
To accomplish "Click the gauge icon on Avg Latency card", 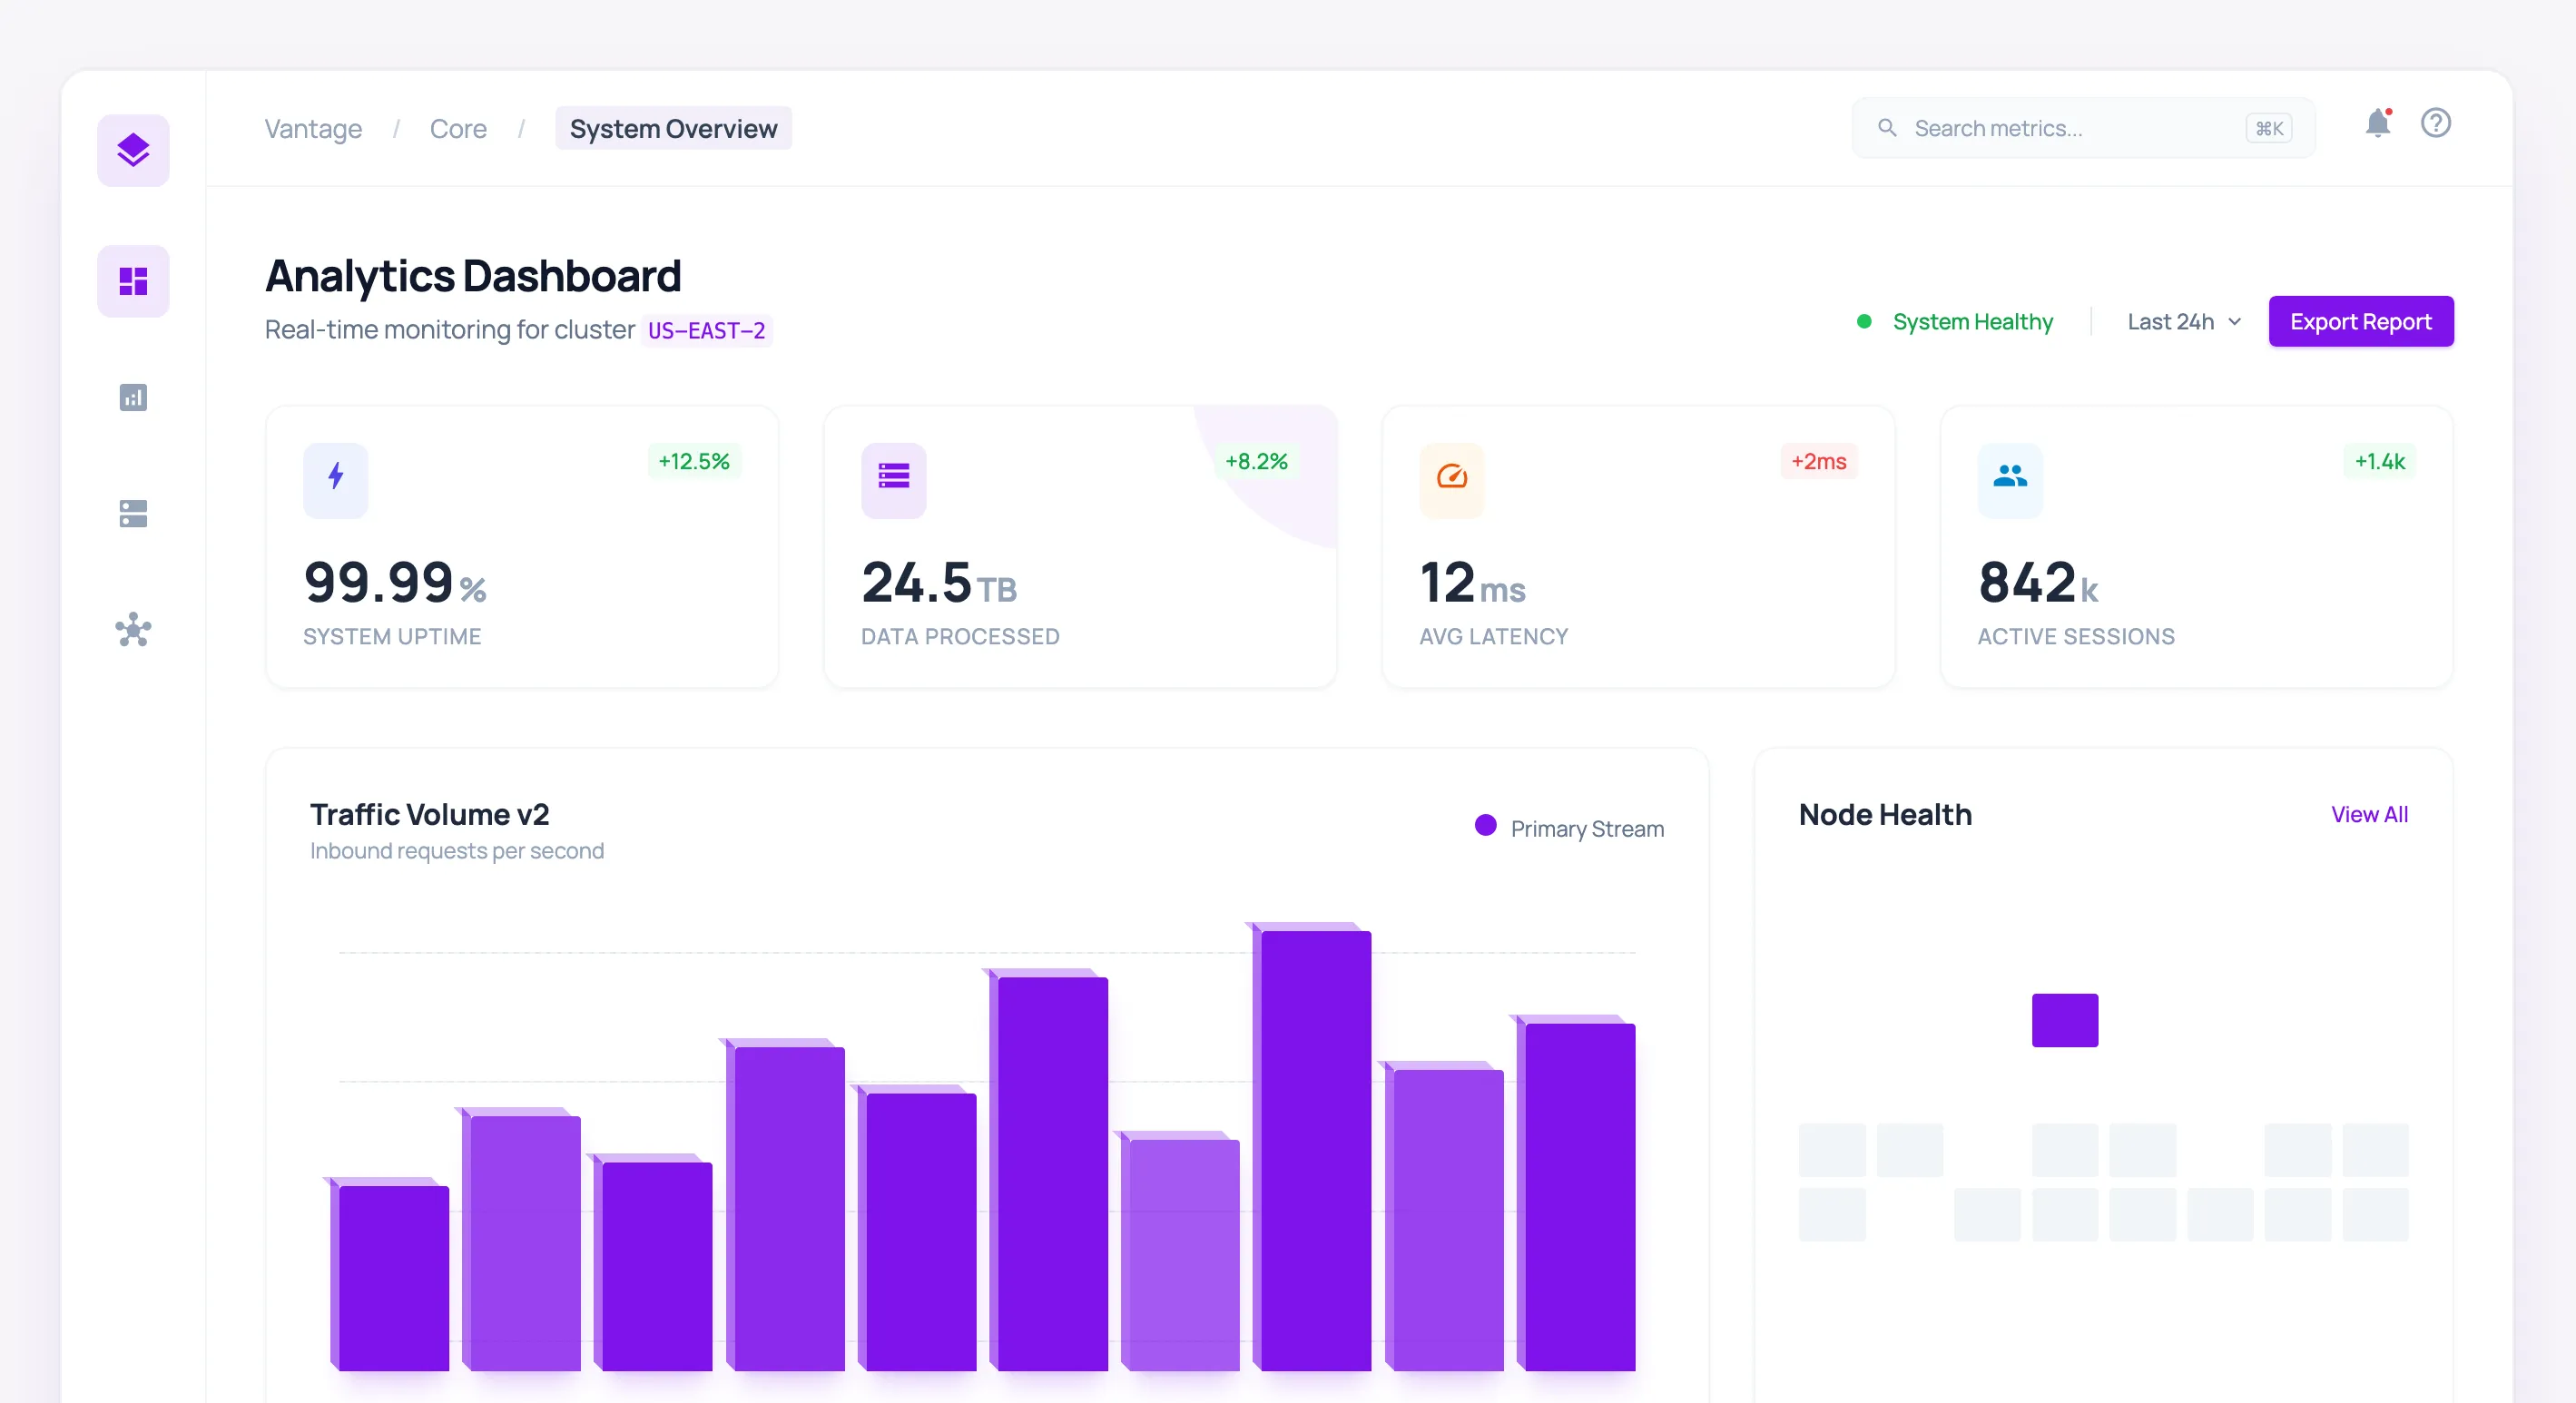I will tap(1452, 480).
